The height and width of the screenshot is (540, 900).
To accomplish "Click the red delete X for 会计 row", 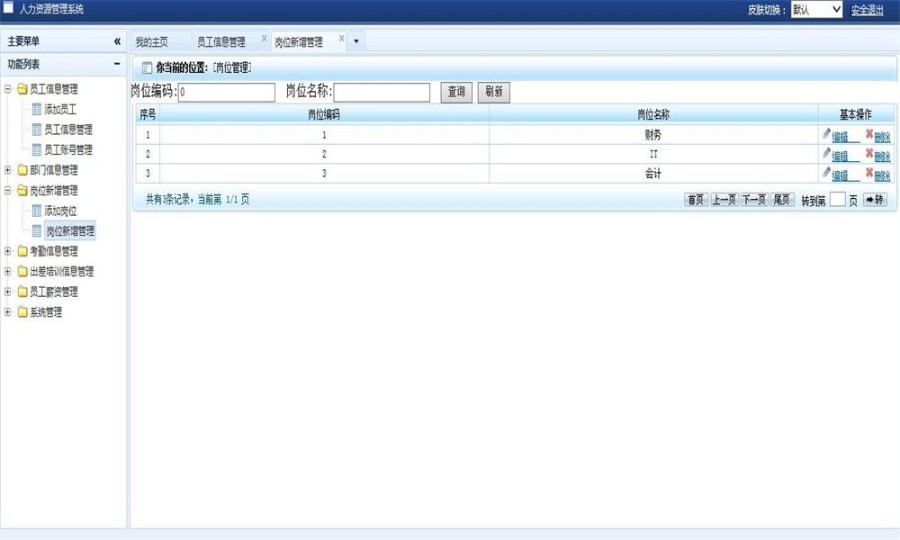I will point(870,172).
